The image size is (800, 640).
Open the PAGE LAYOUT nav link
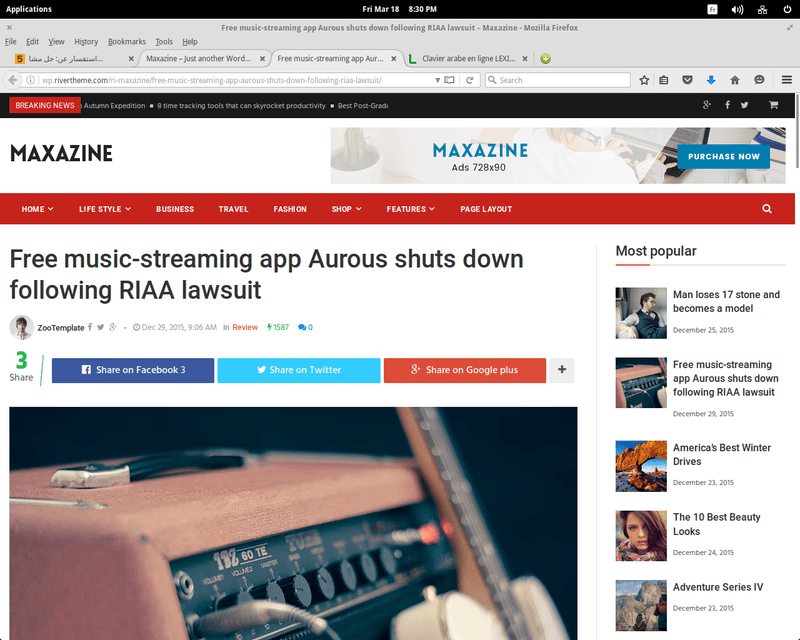(486, 209)
